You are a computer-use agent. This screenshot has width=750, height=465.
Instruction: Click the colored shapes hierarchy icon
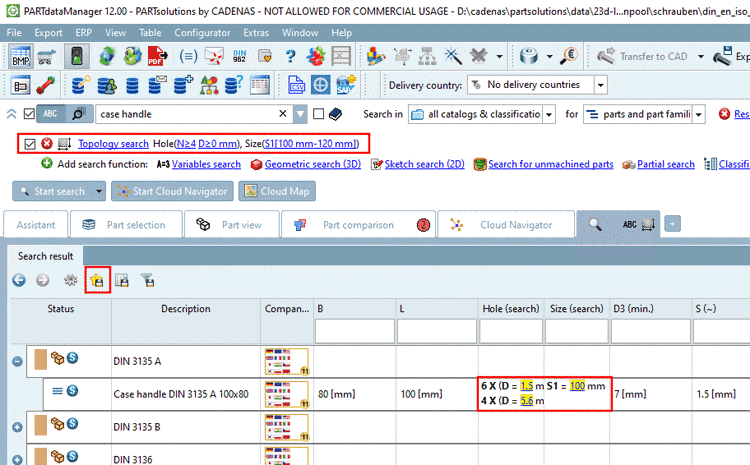209,85
